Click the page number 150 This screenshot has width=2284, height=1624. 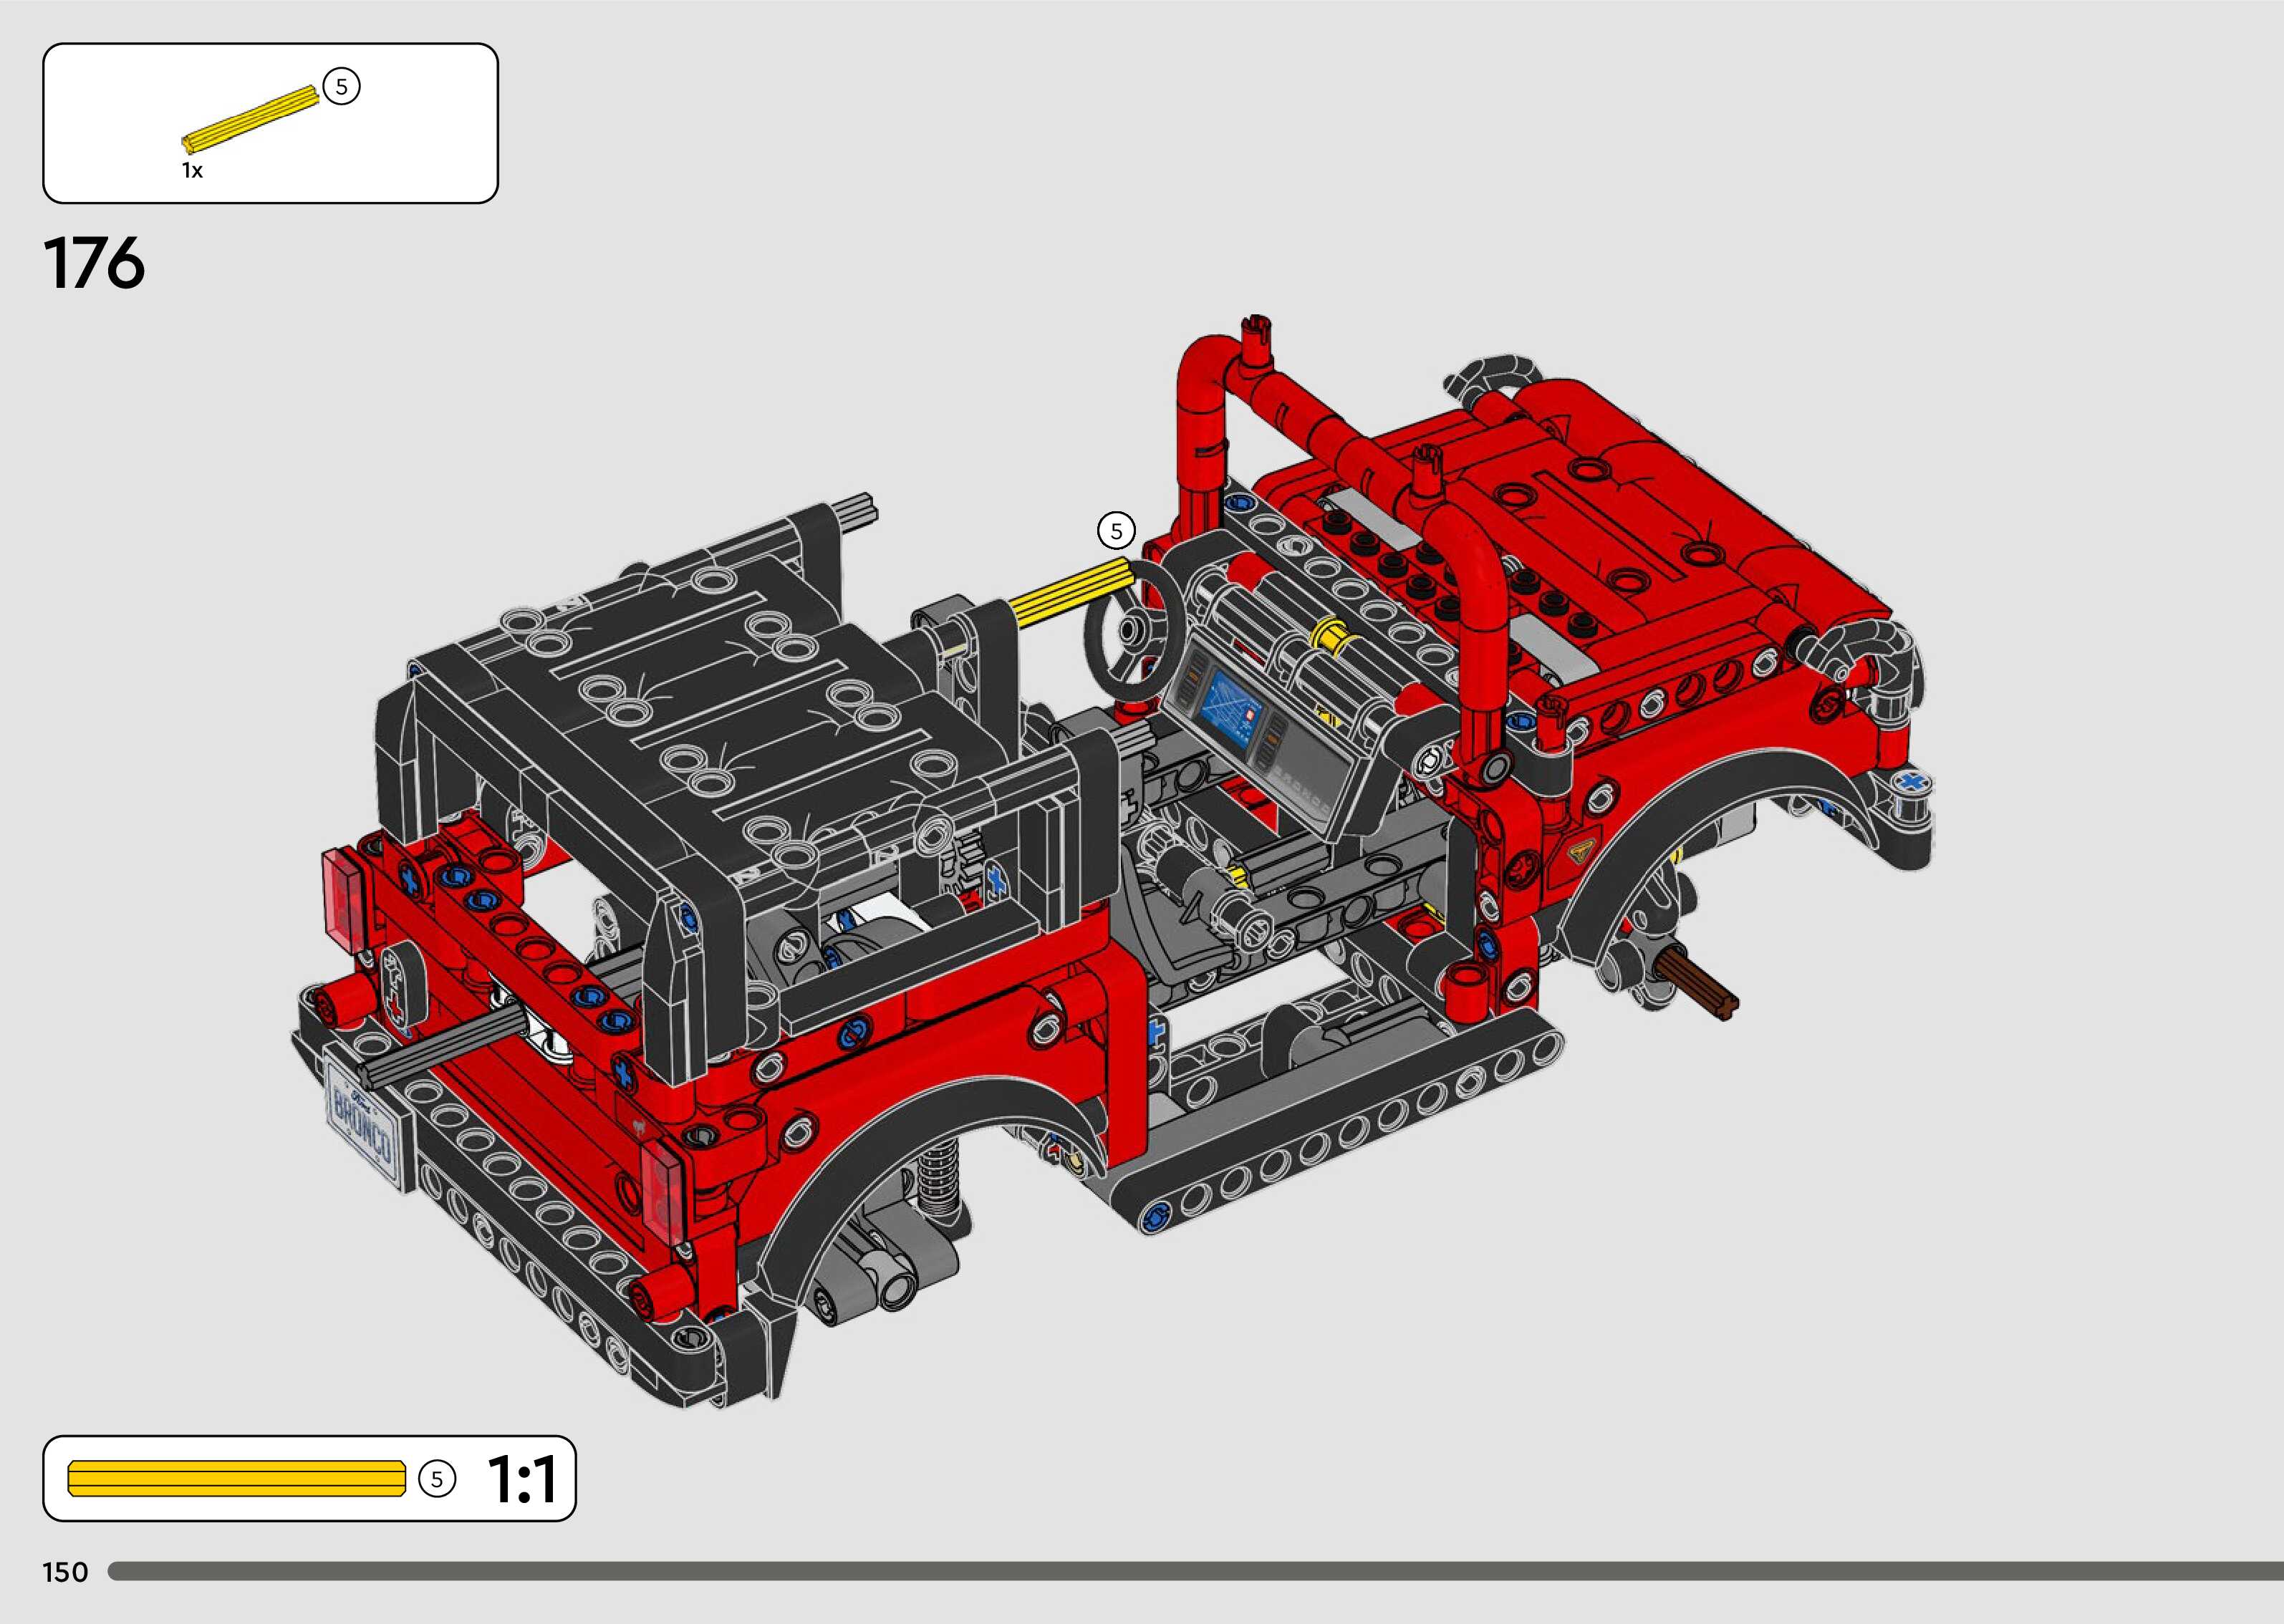coord(66,1572)
